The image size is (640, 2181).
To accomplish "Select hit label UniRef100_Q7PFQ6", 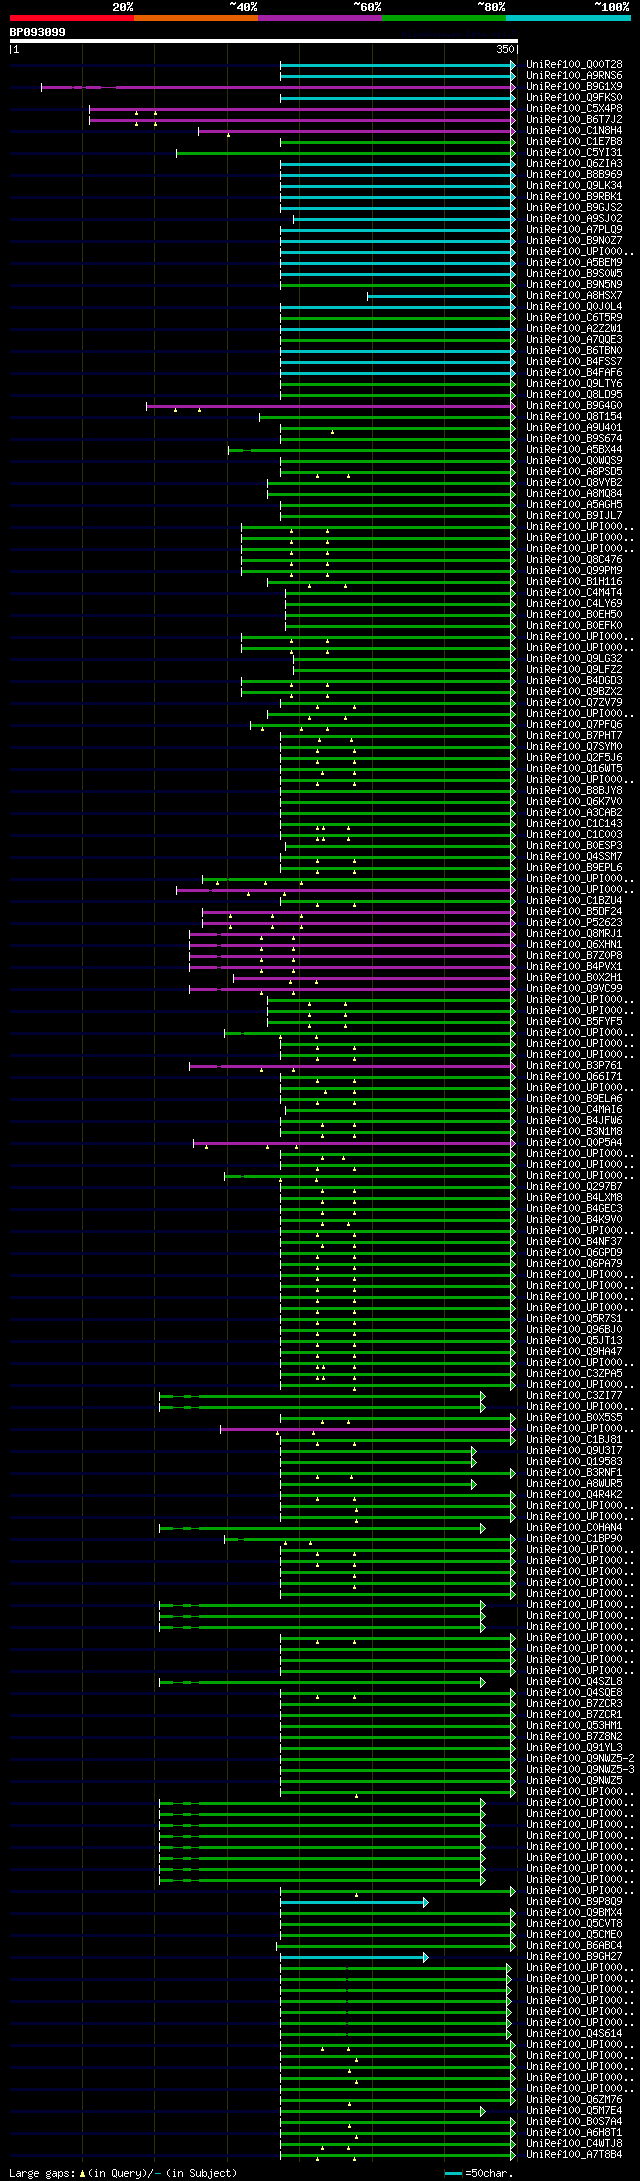I will [574, 724].
